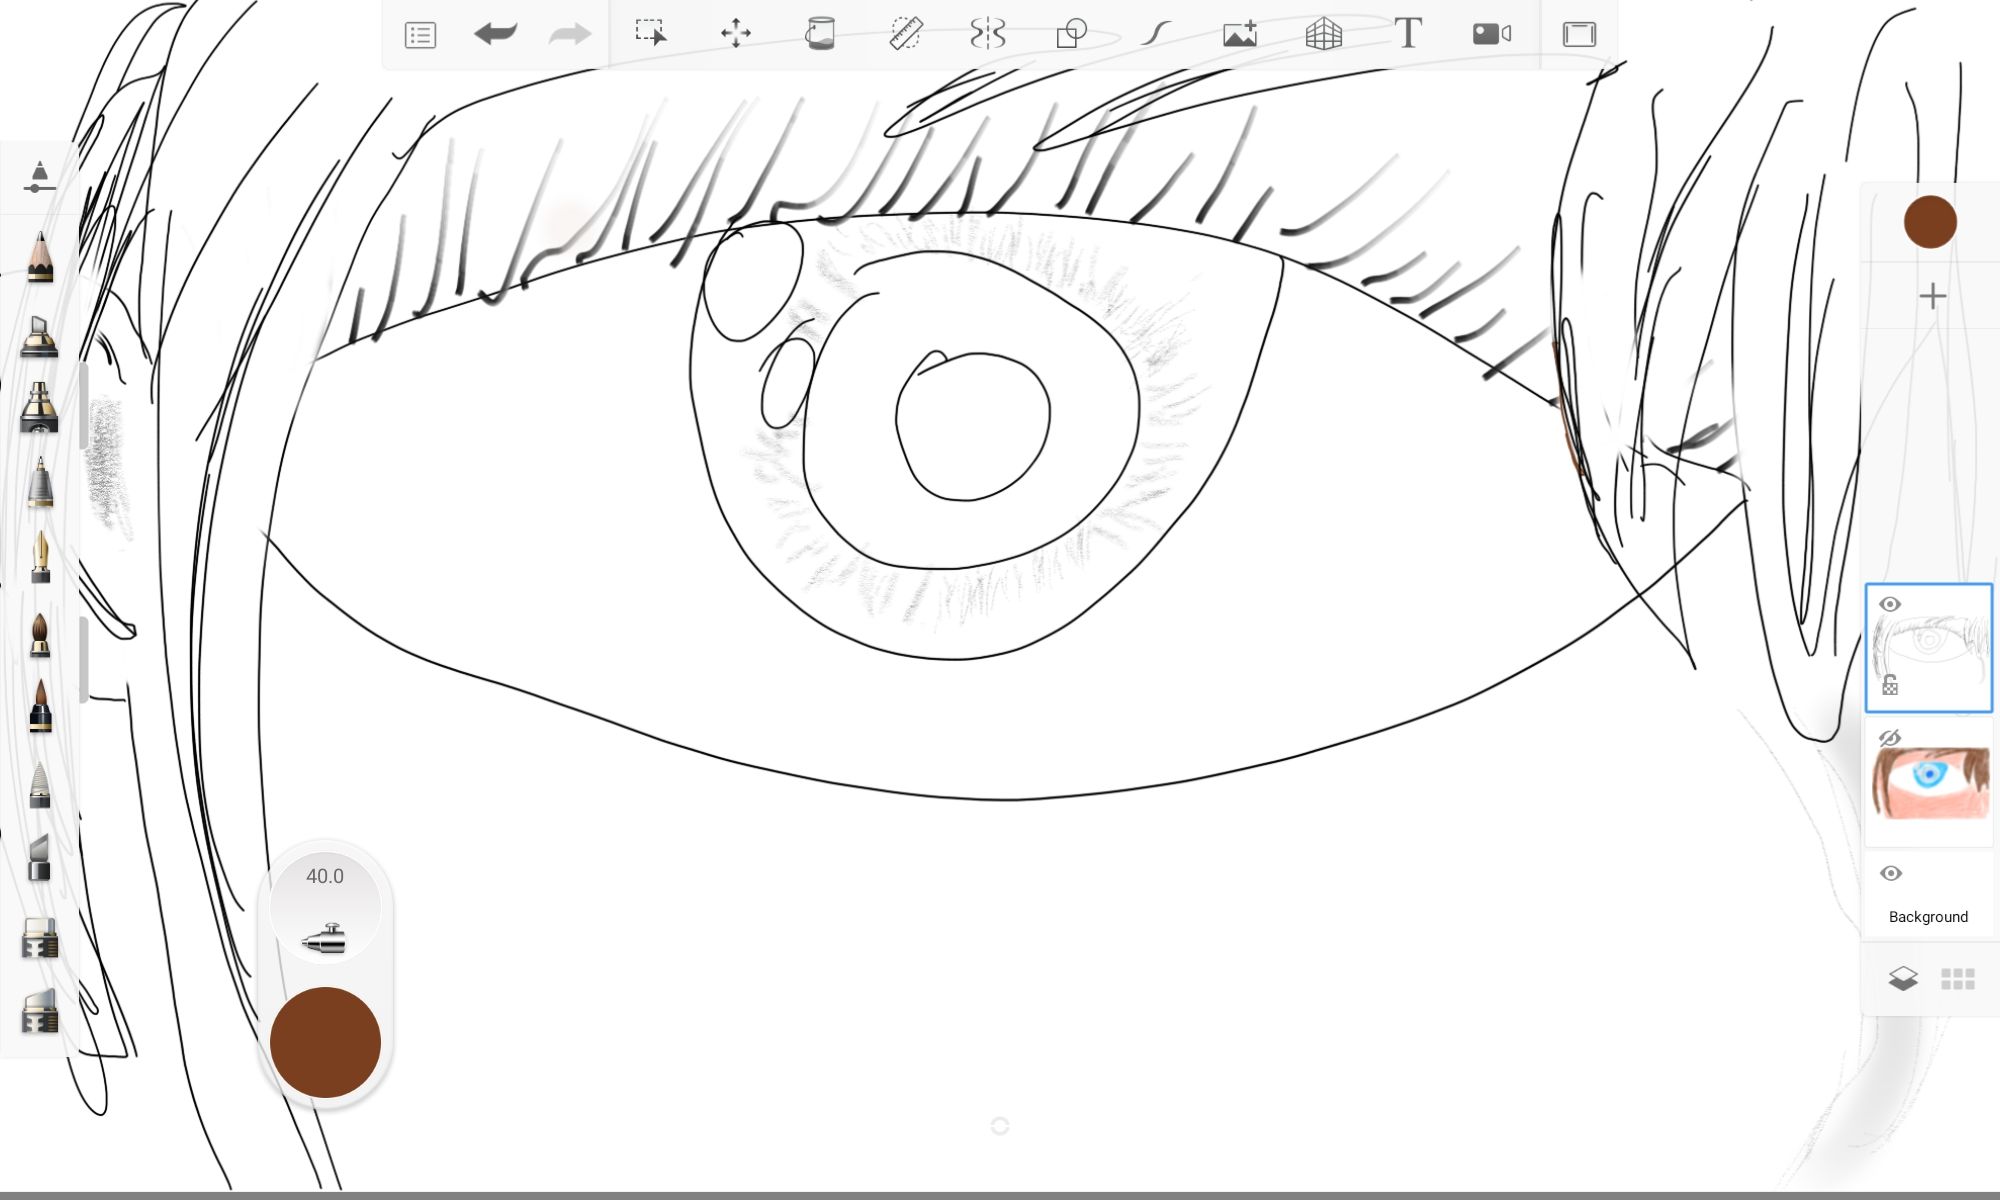Toggle the predictive stroke tool
This screenshot has height=1200, width=2000.
(x=1156, y=33)
